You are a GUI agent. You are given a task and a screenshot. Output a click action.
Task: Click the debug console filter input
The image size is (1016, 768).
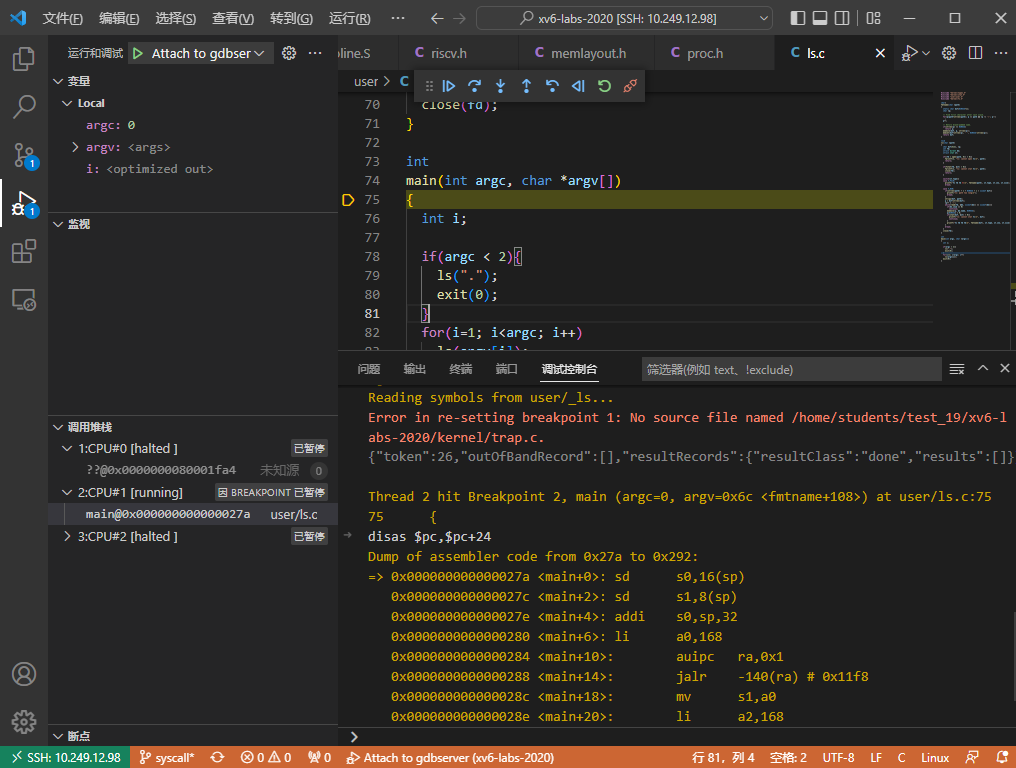click(790, 369)
